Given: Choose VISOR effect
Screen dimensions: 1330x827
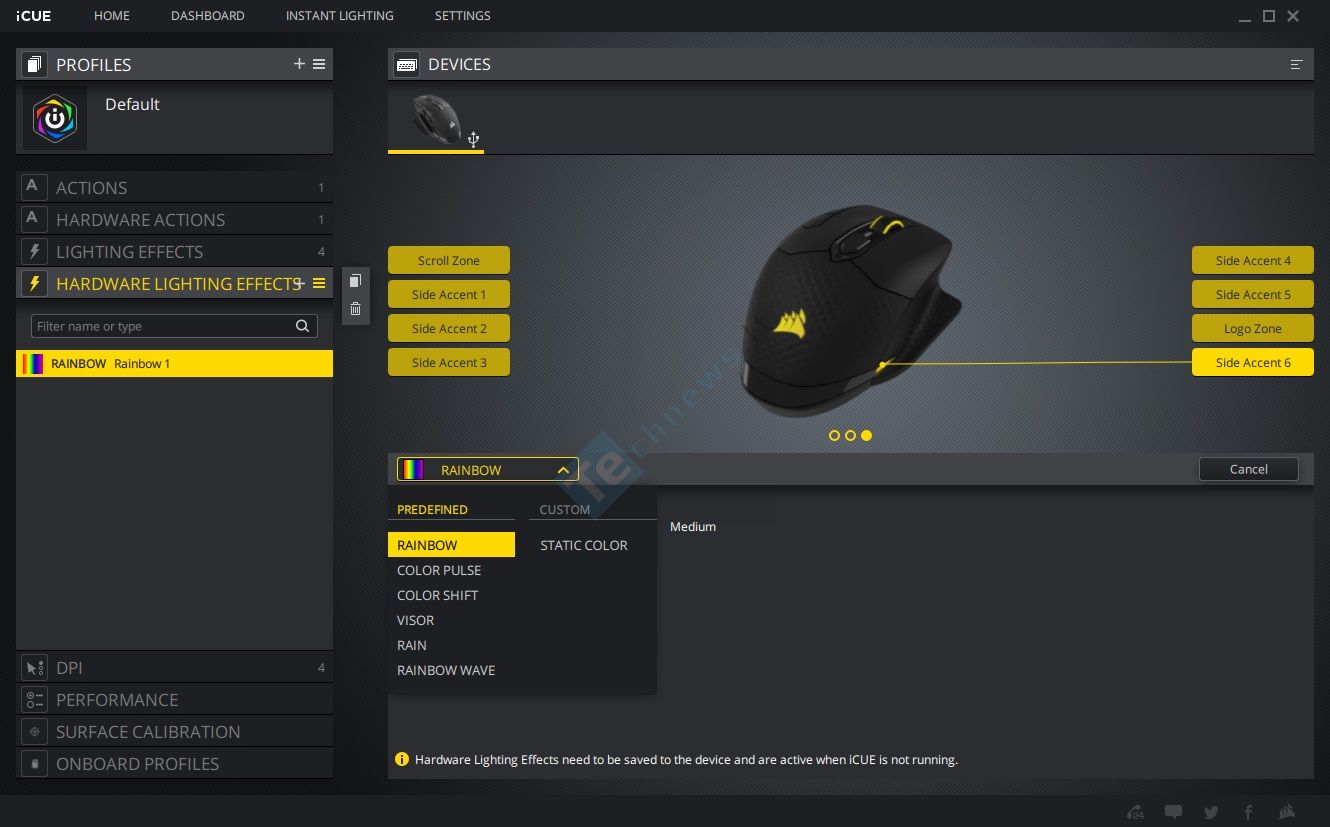Looking at the screenshot, I should [415, 620].
